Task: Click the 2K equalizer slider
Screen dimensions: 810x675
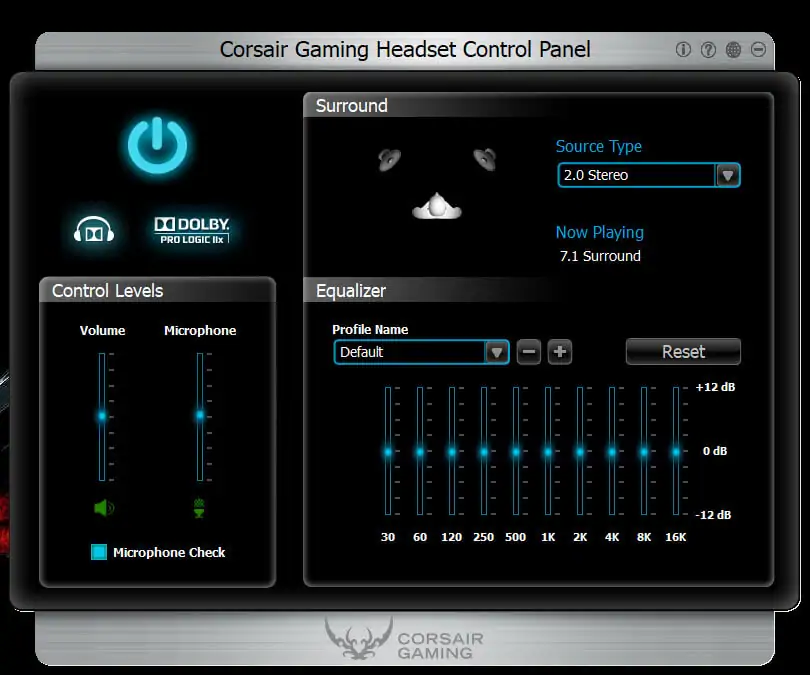Action: [x=580, y=452]
